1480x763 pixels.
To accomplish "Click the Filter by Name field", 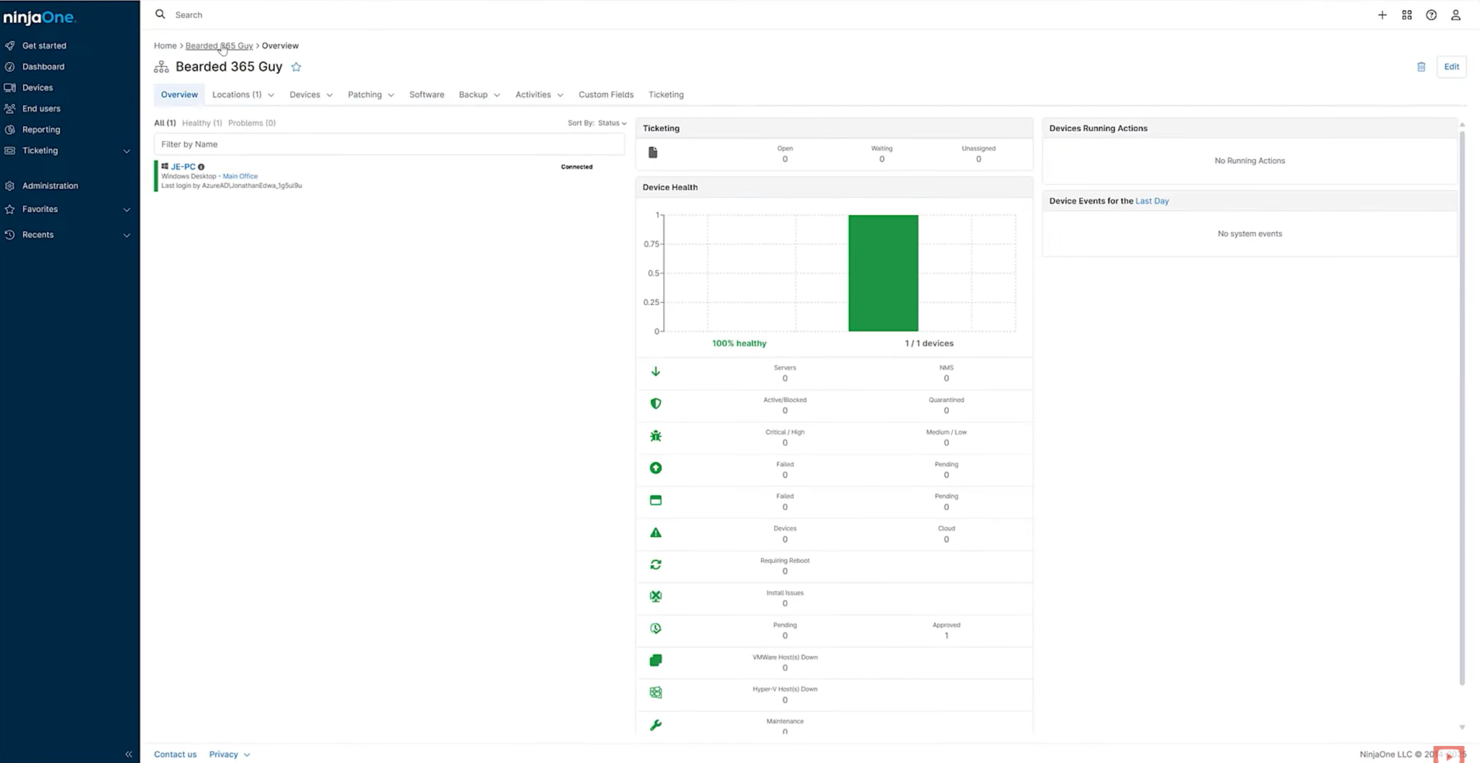I will coord(390,144).
